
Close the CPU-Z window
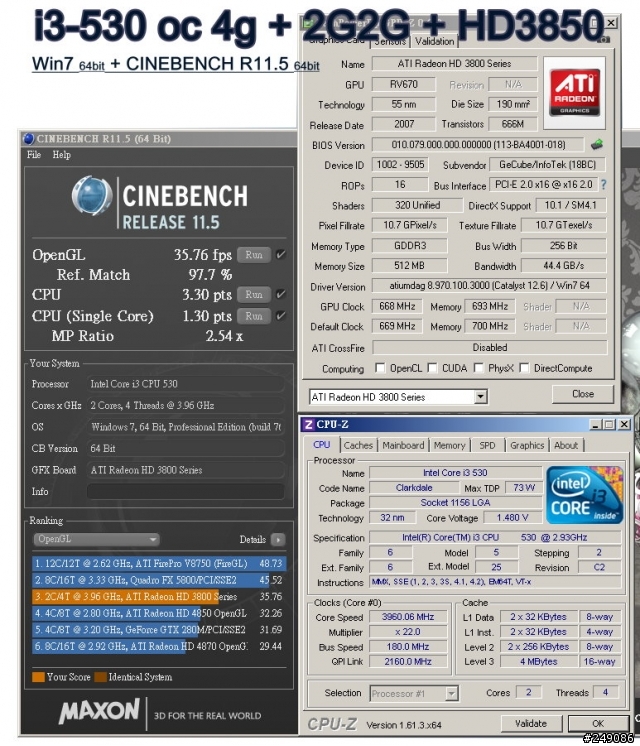click(624, 424)
